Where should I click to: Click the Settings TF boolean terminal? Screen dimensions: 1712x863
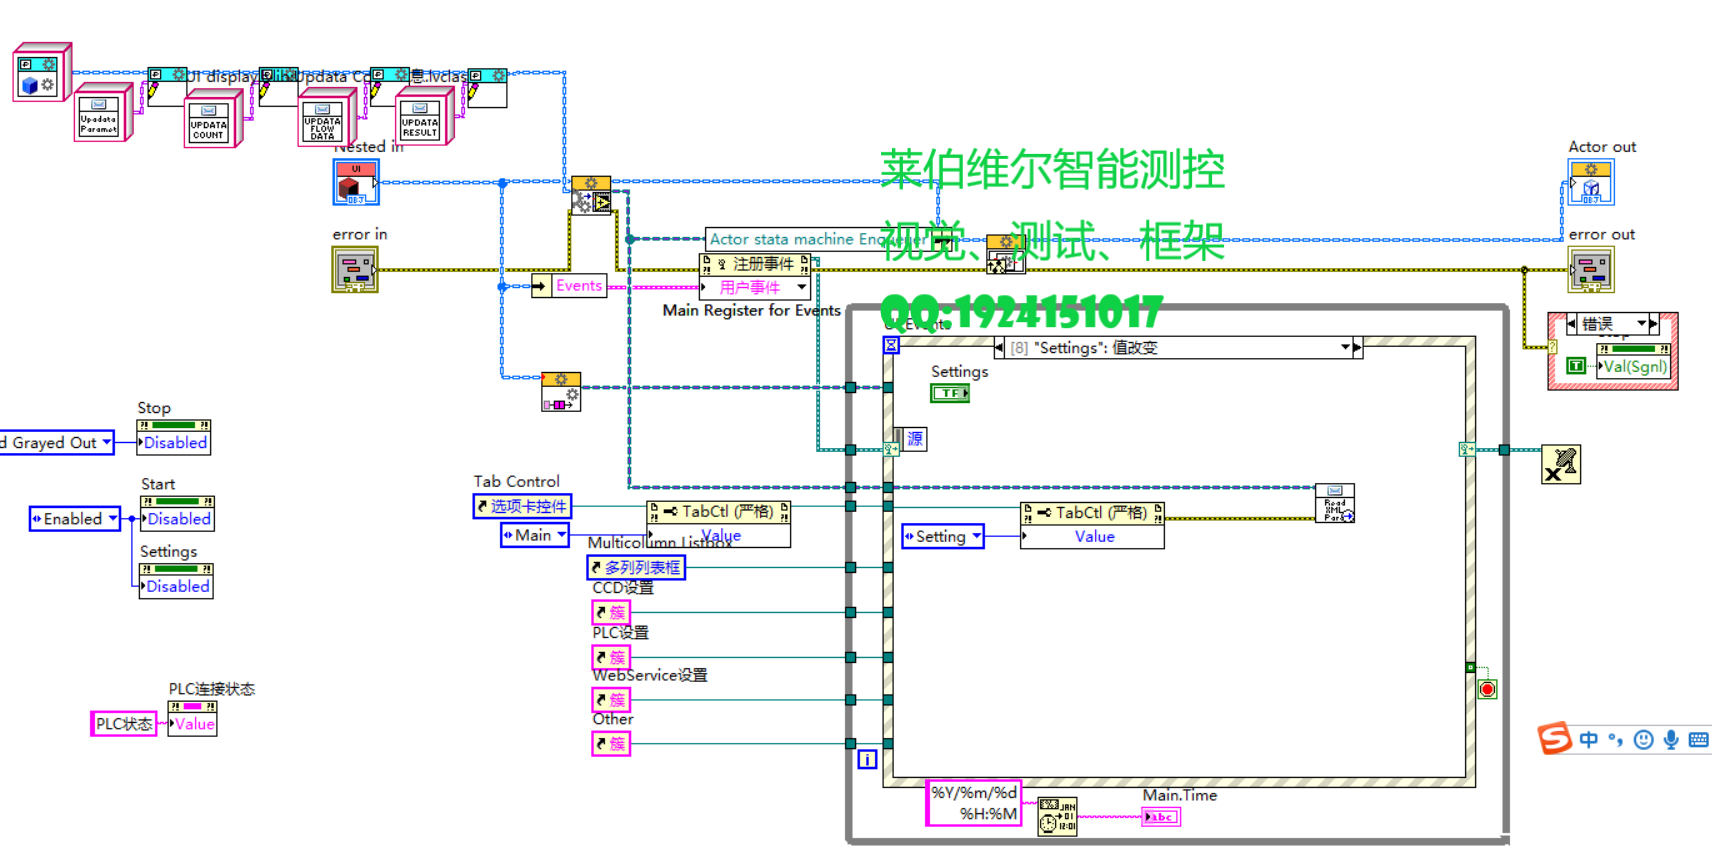click(950, 393)
